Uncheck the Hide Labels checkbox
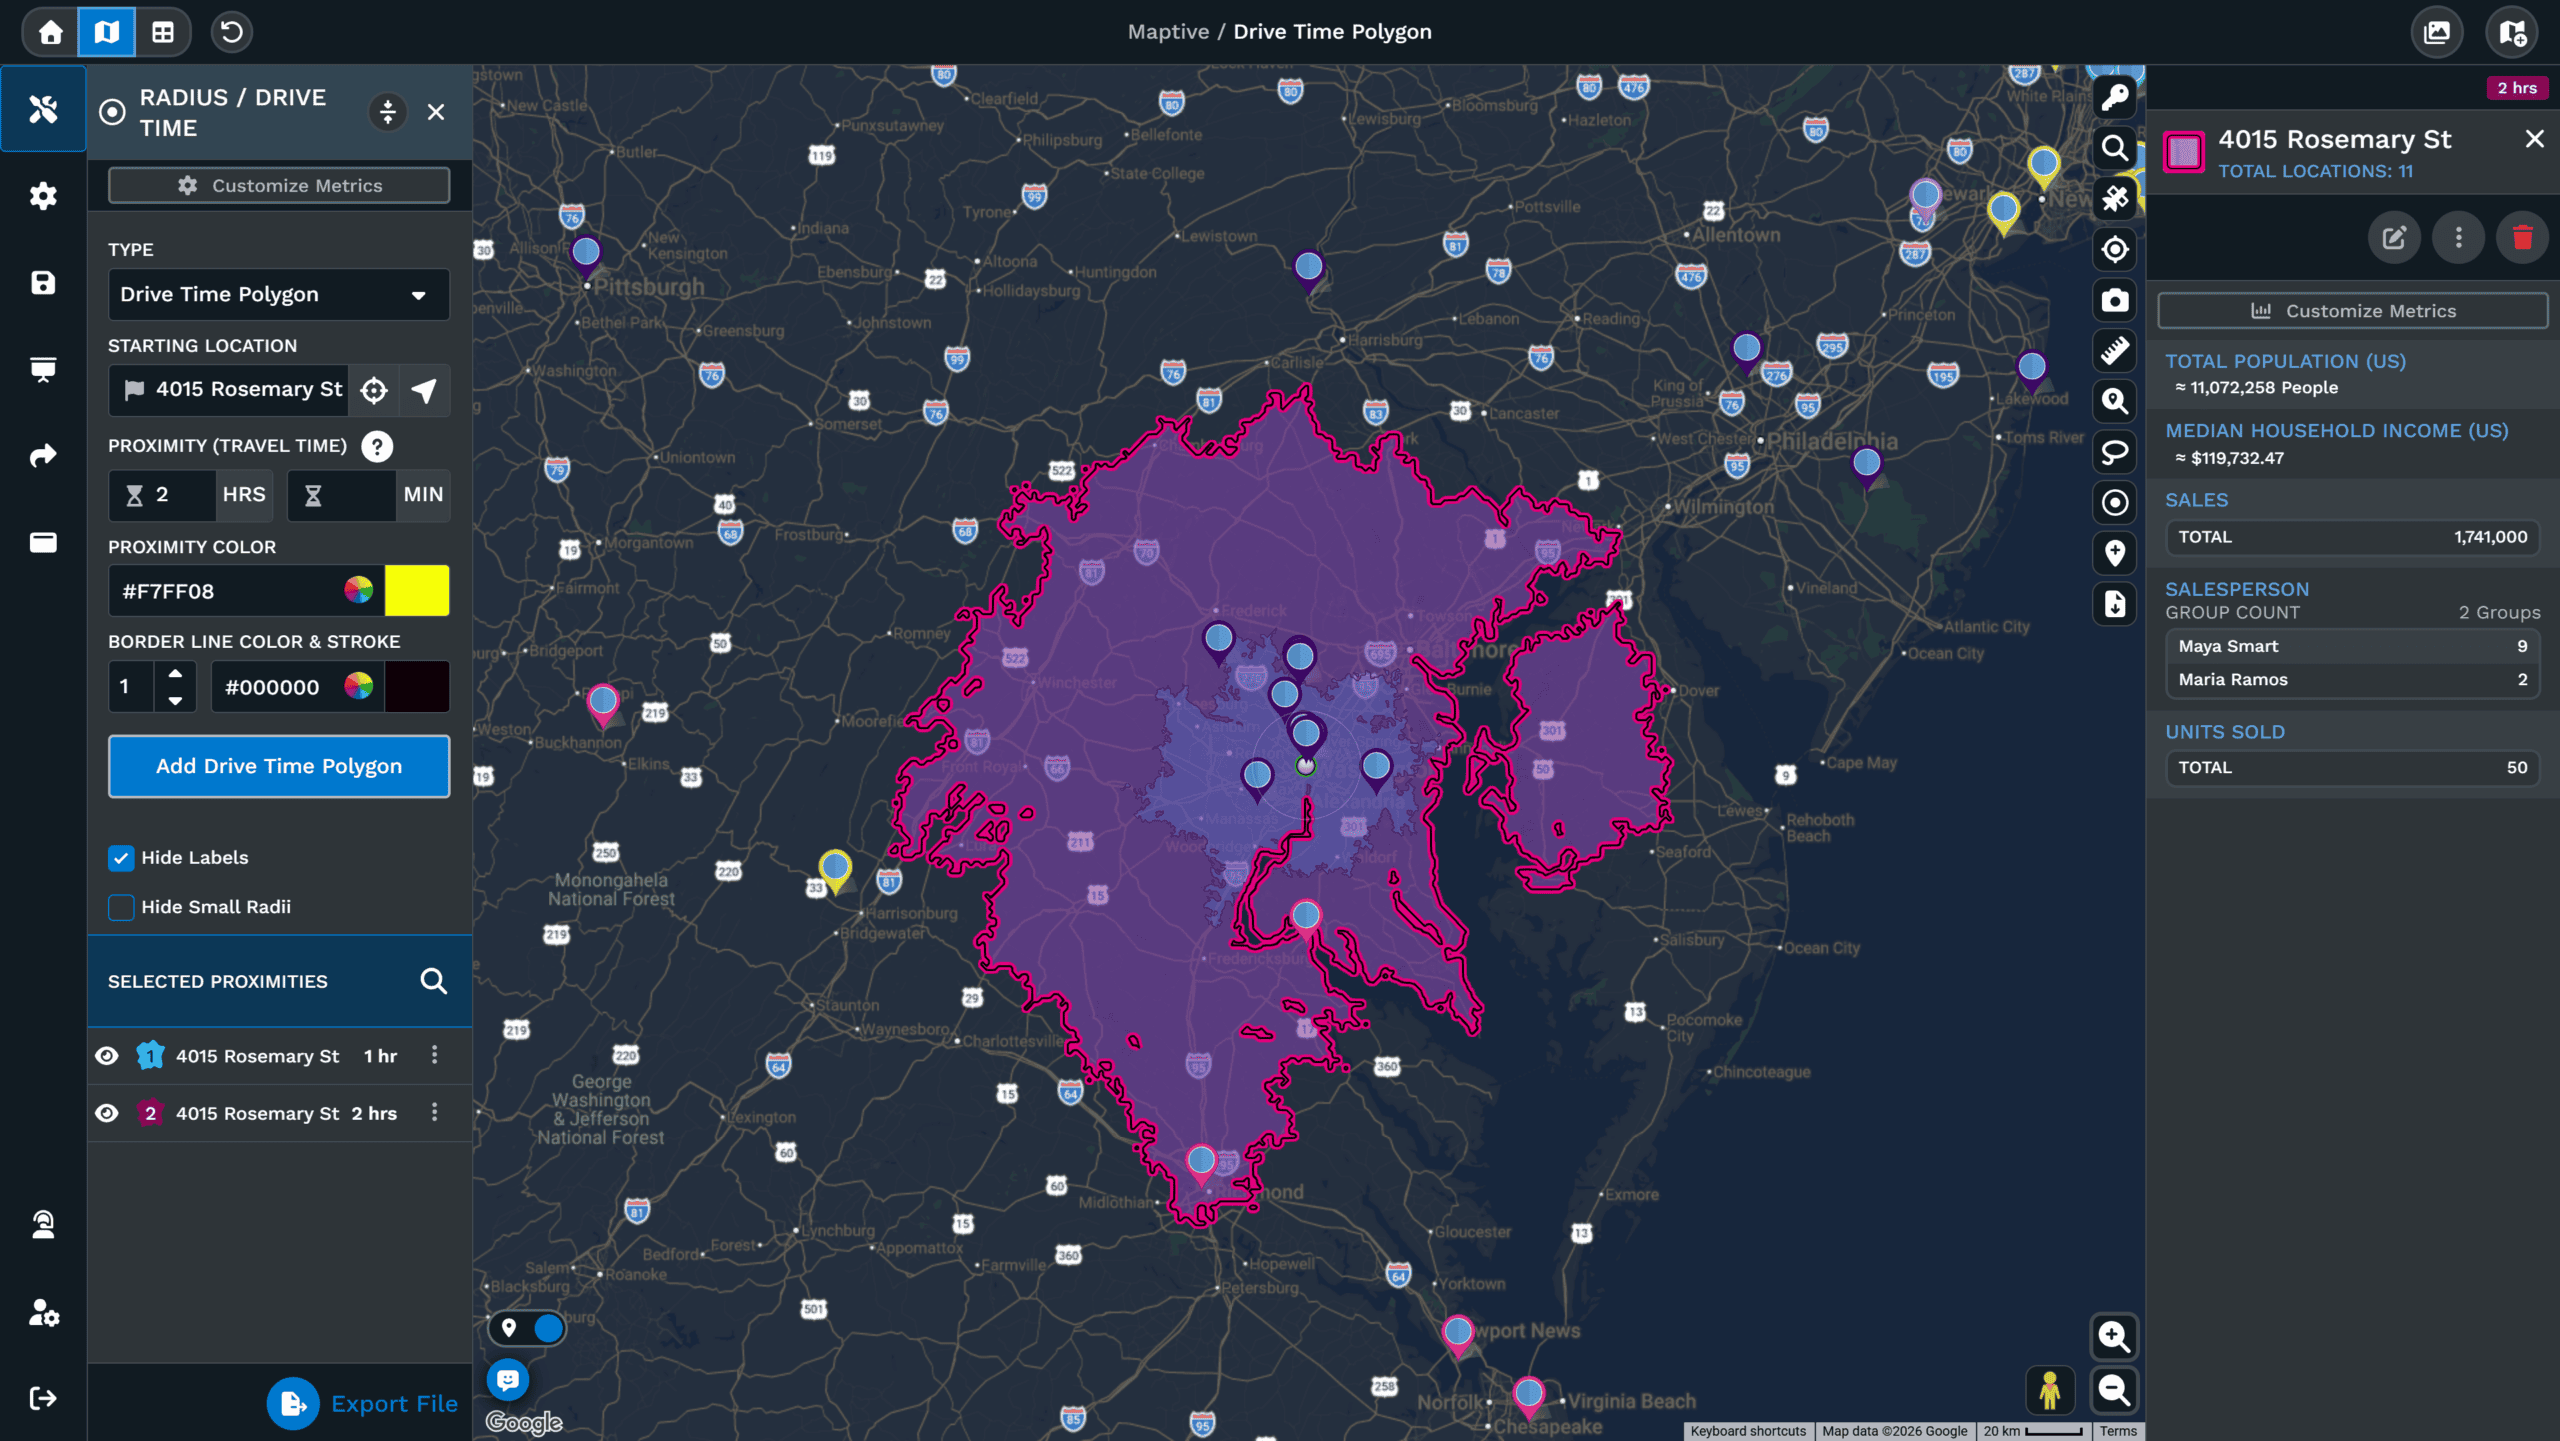 click(x=121, y=858)
